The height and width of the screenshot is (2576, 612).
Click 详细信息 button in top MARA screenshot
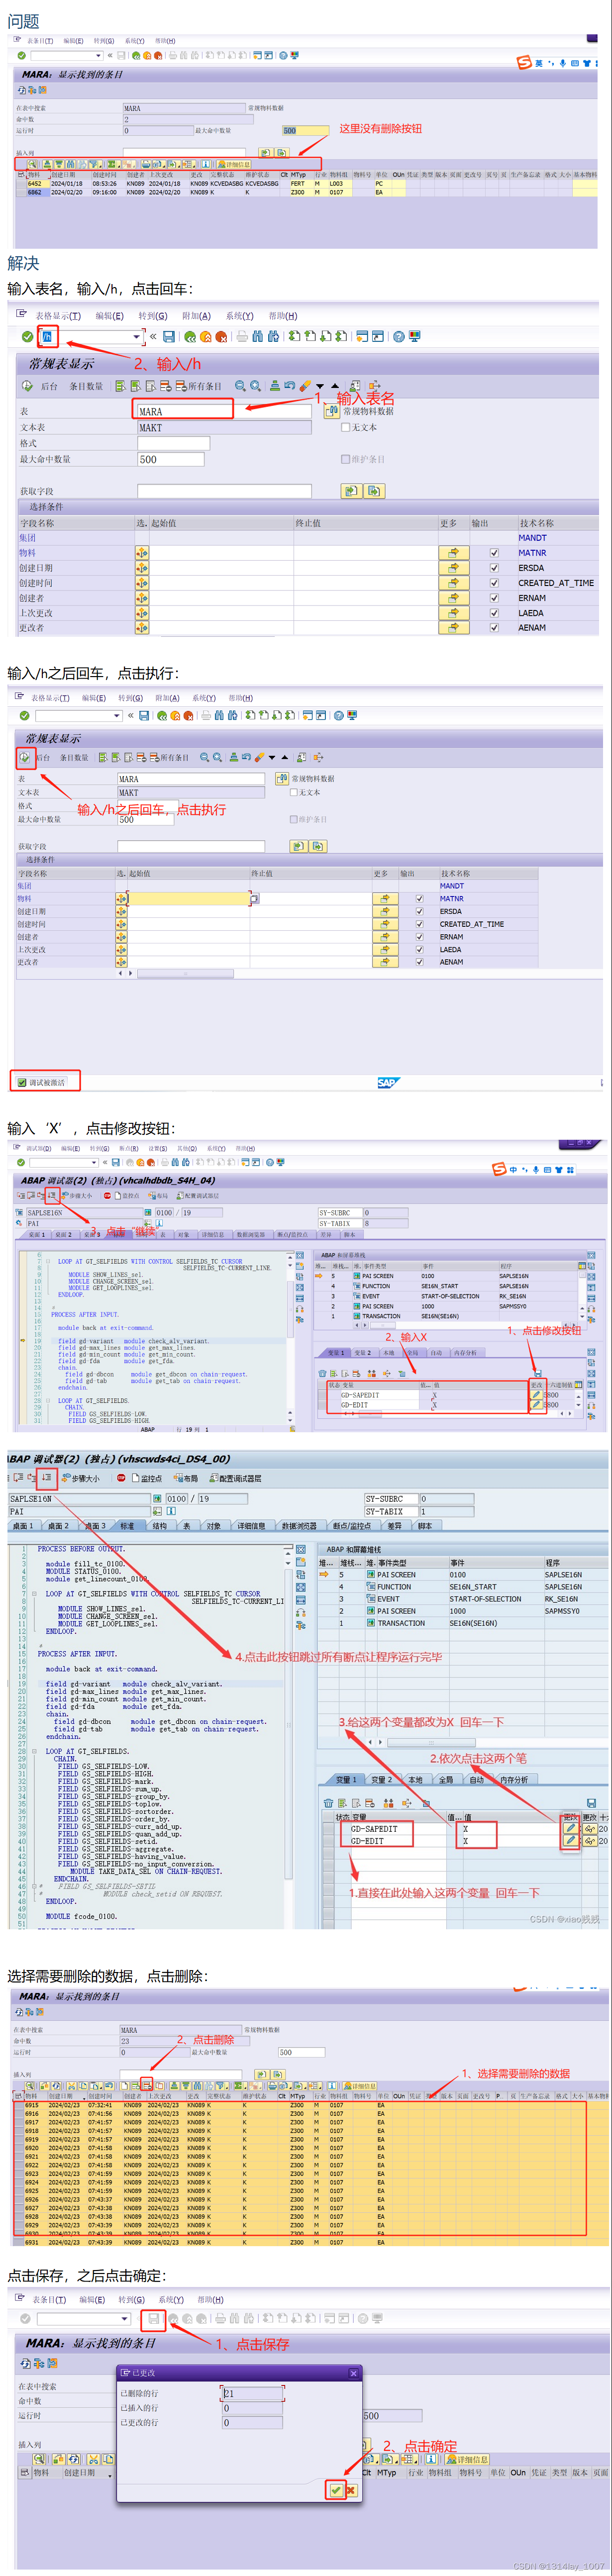pyautogui.click(x=234, y=164)
